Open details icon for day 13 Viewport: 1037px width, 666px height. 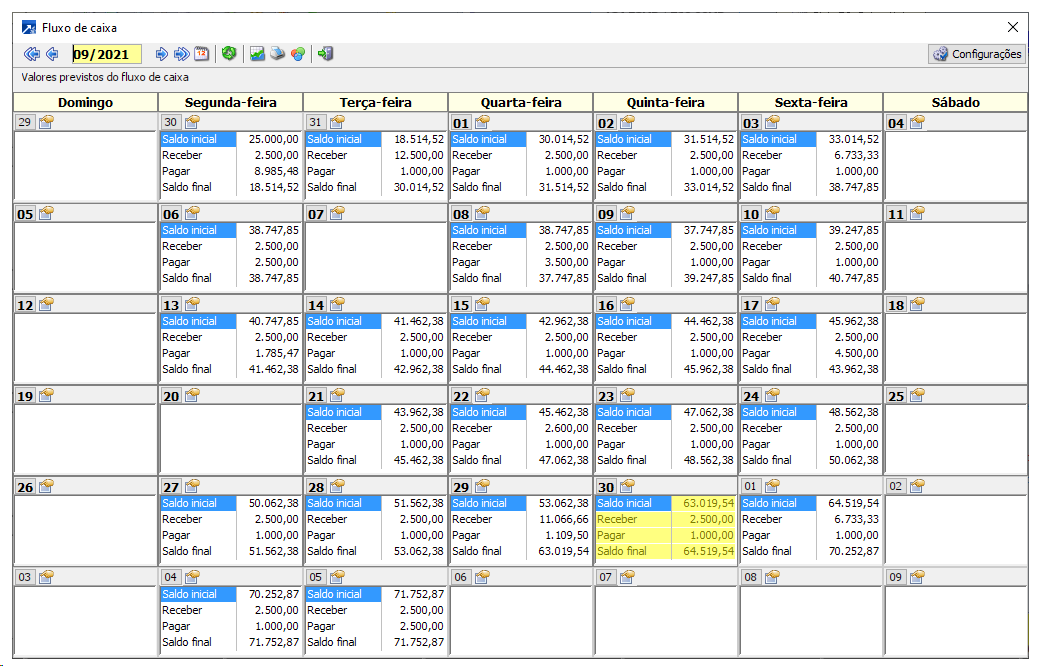click(x=193, y=304)
